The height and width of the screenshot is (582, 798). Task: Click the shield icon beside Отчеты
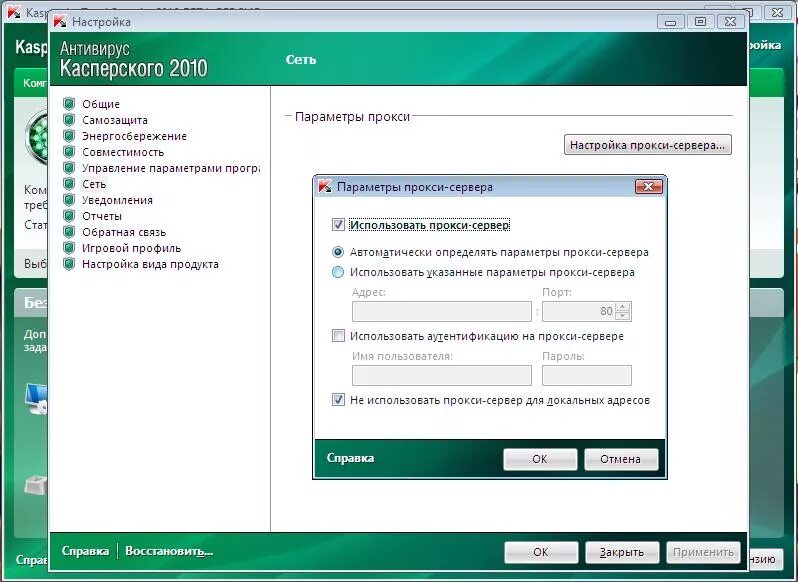[69, 216]
